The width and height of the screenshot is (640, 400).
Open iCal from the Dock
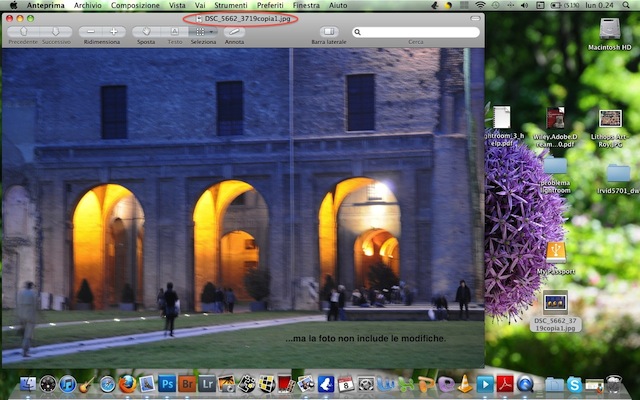click(346, 384)
